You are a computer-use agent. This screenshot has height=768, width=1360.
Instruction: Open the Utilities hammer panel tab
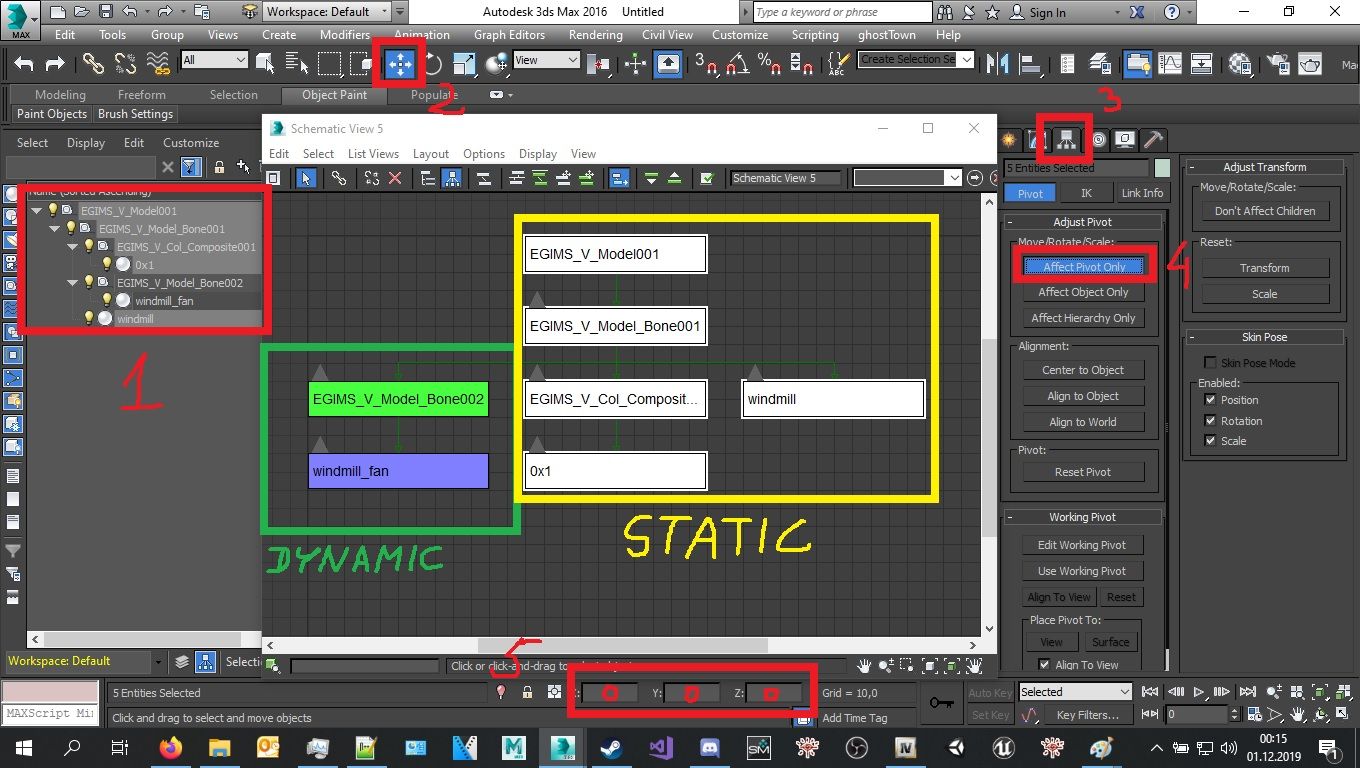(x=1153, y=139)
